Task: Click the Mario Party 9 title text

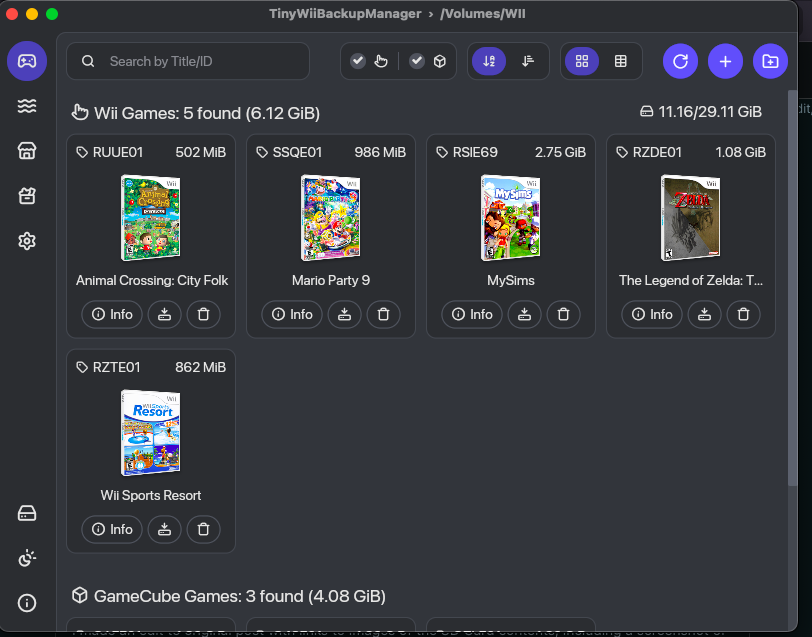Action: pos(331,280)
